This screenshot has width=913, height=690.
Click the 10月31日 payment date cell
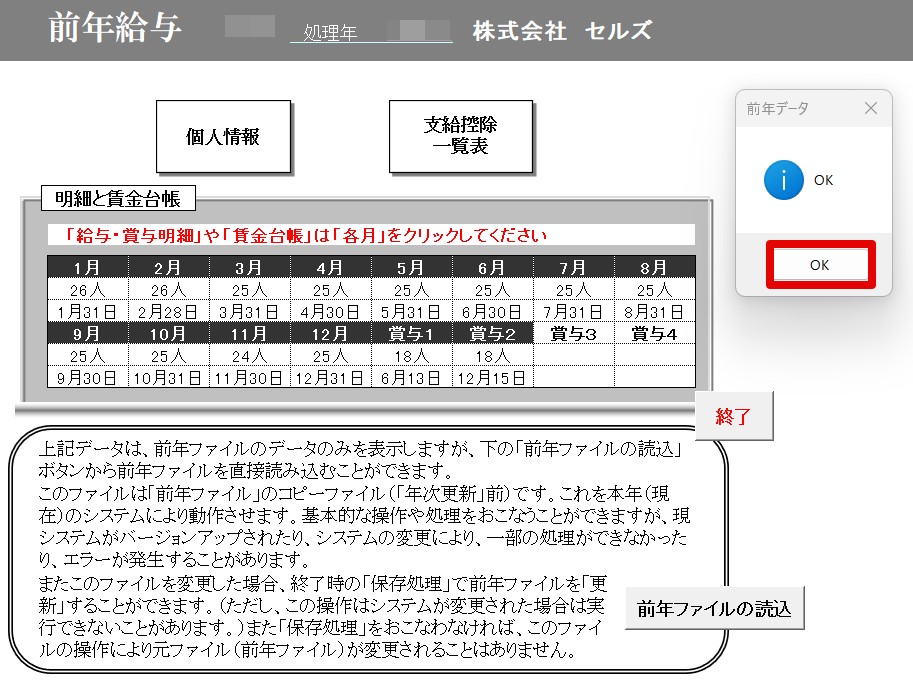(168, 378)
